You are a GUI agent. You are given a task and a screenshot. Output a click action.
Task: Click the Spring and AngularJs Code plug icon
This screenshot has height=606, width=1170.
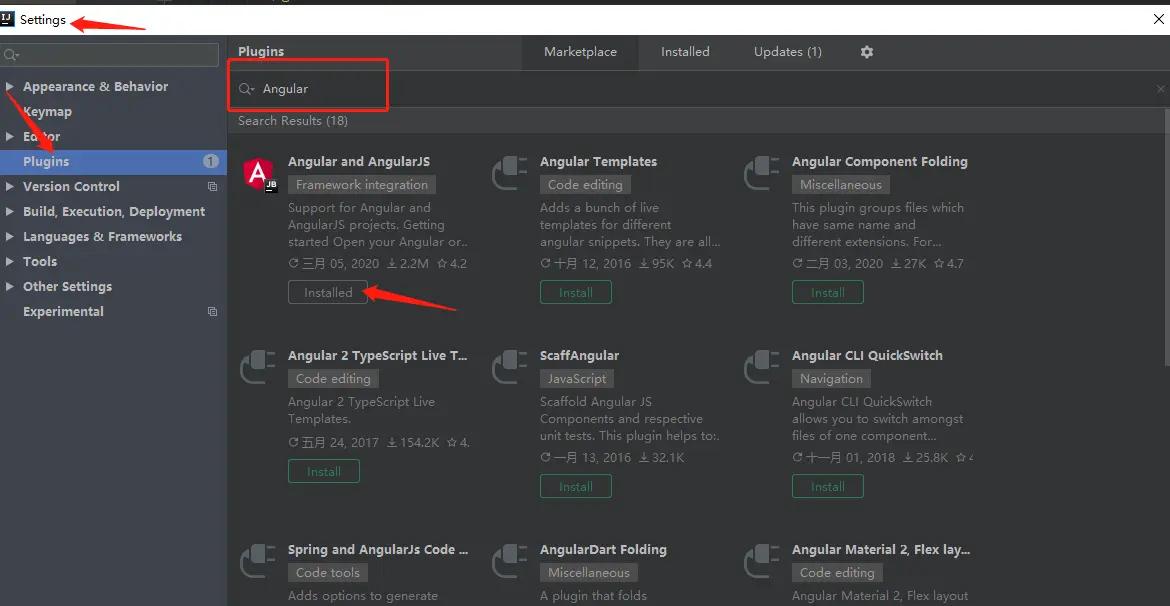click(258, 562)
